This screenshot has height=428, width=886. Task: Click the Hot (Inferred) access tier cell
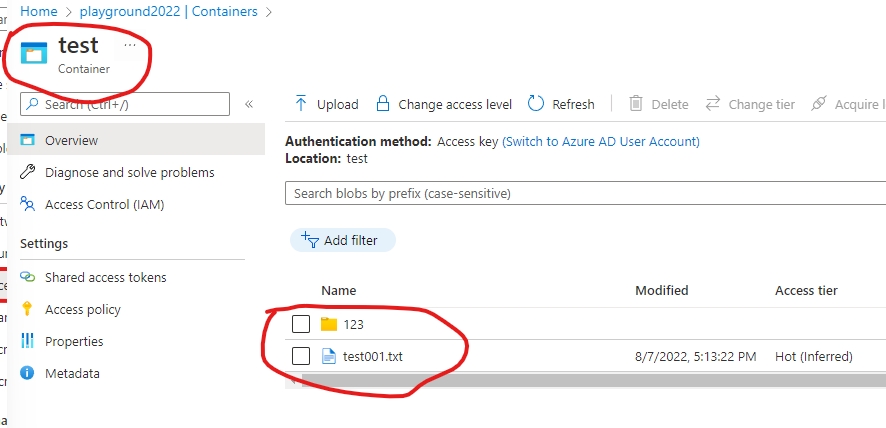pyautogui.click(x=814, y=357)
